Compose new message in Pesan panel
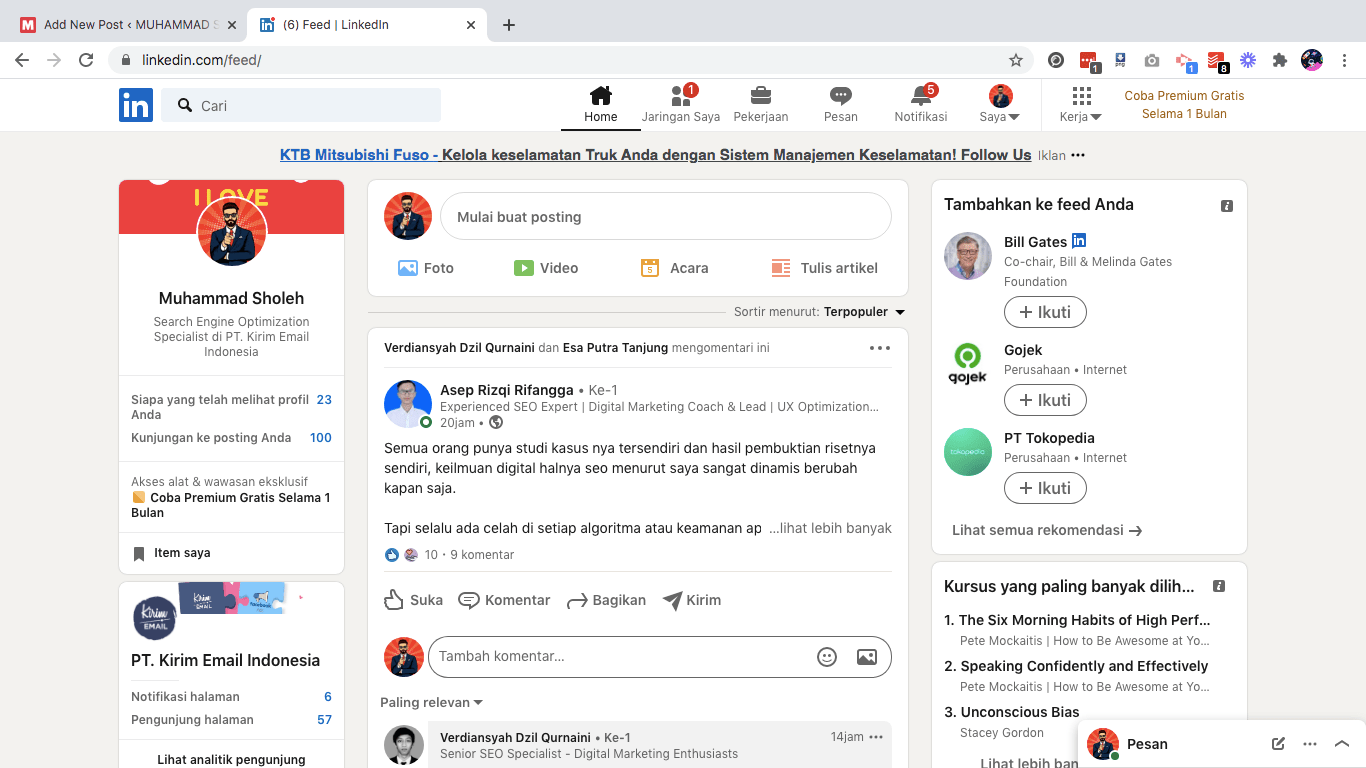The width and height of the screenshot is (1366, 768). [1278, 744]
